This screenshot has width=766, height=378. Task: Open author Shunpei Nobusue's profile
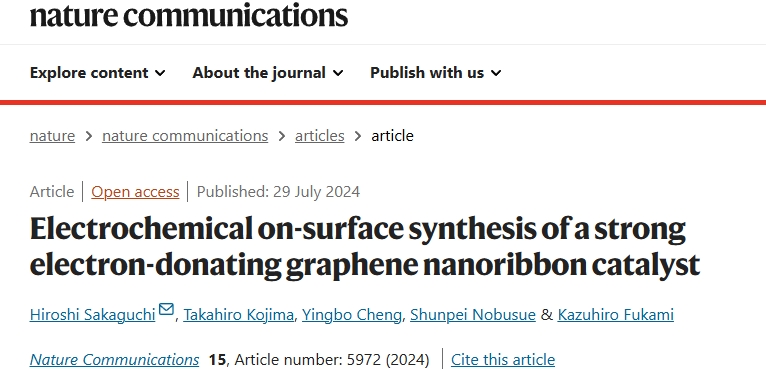472,315
